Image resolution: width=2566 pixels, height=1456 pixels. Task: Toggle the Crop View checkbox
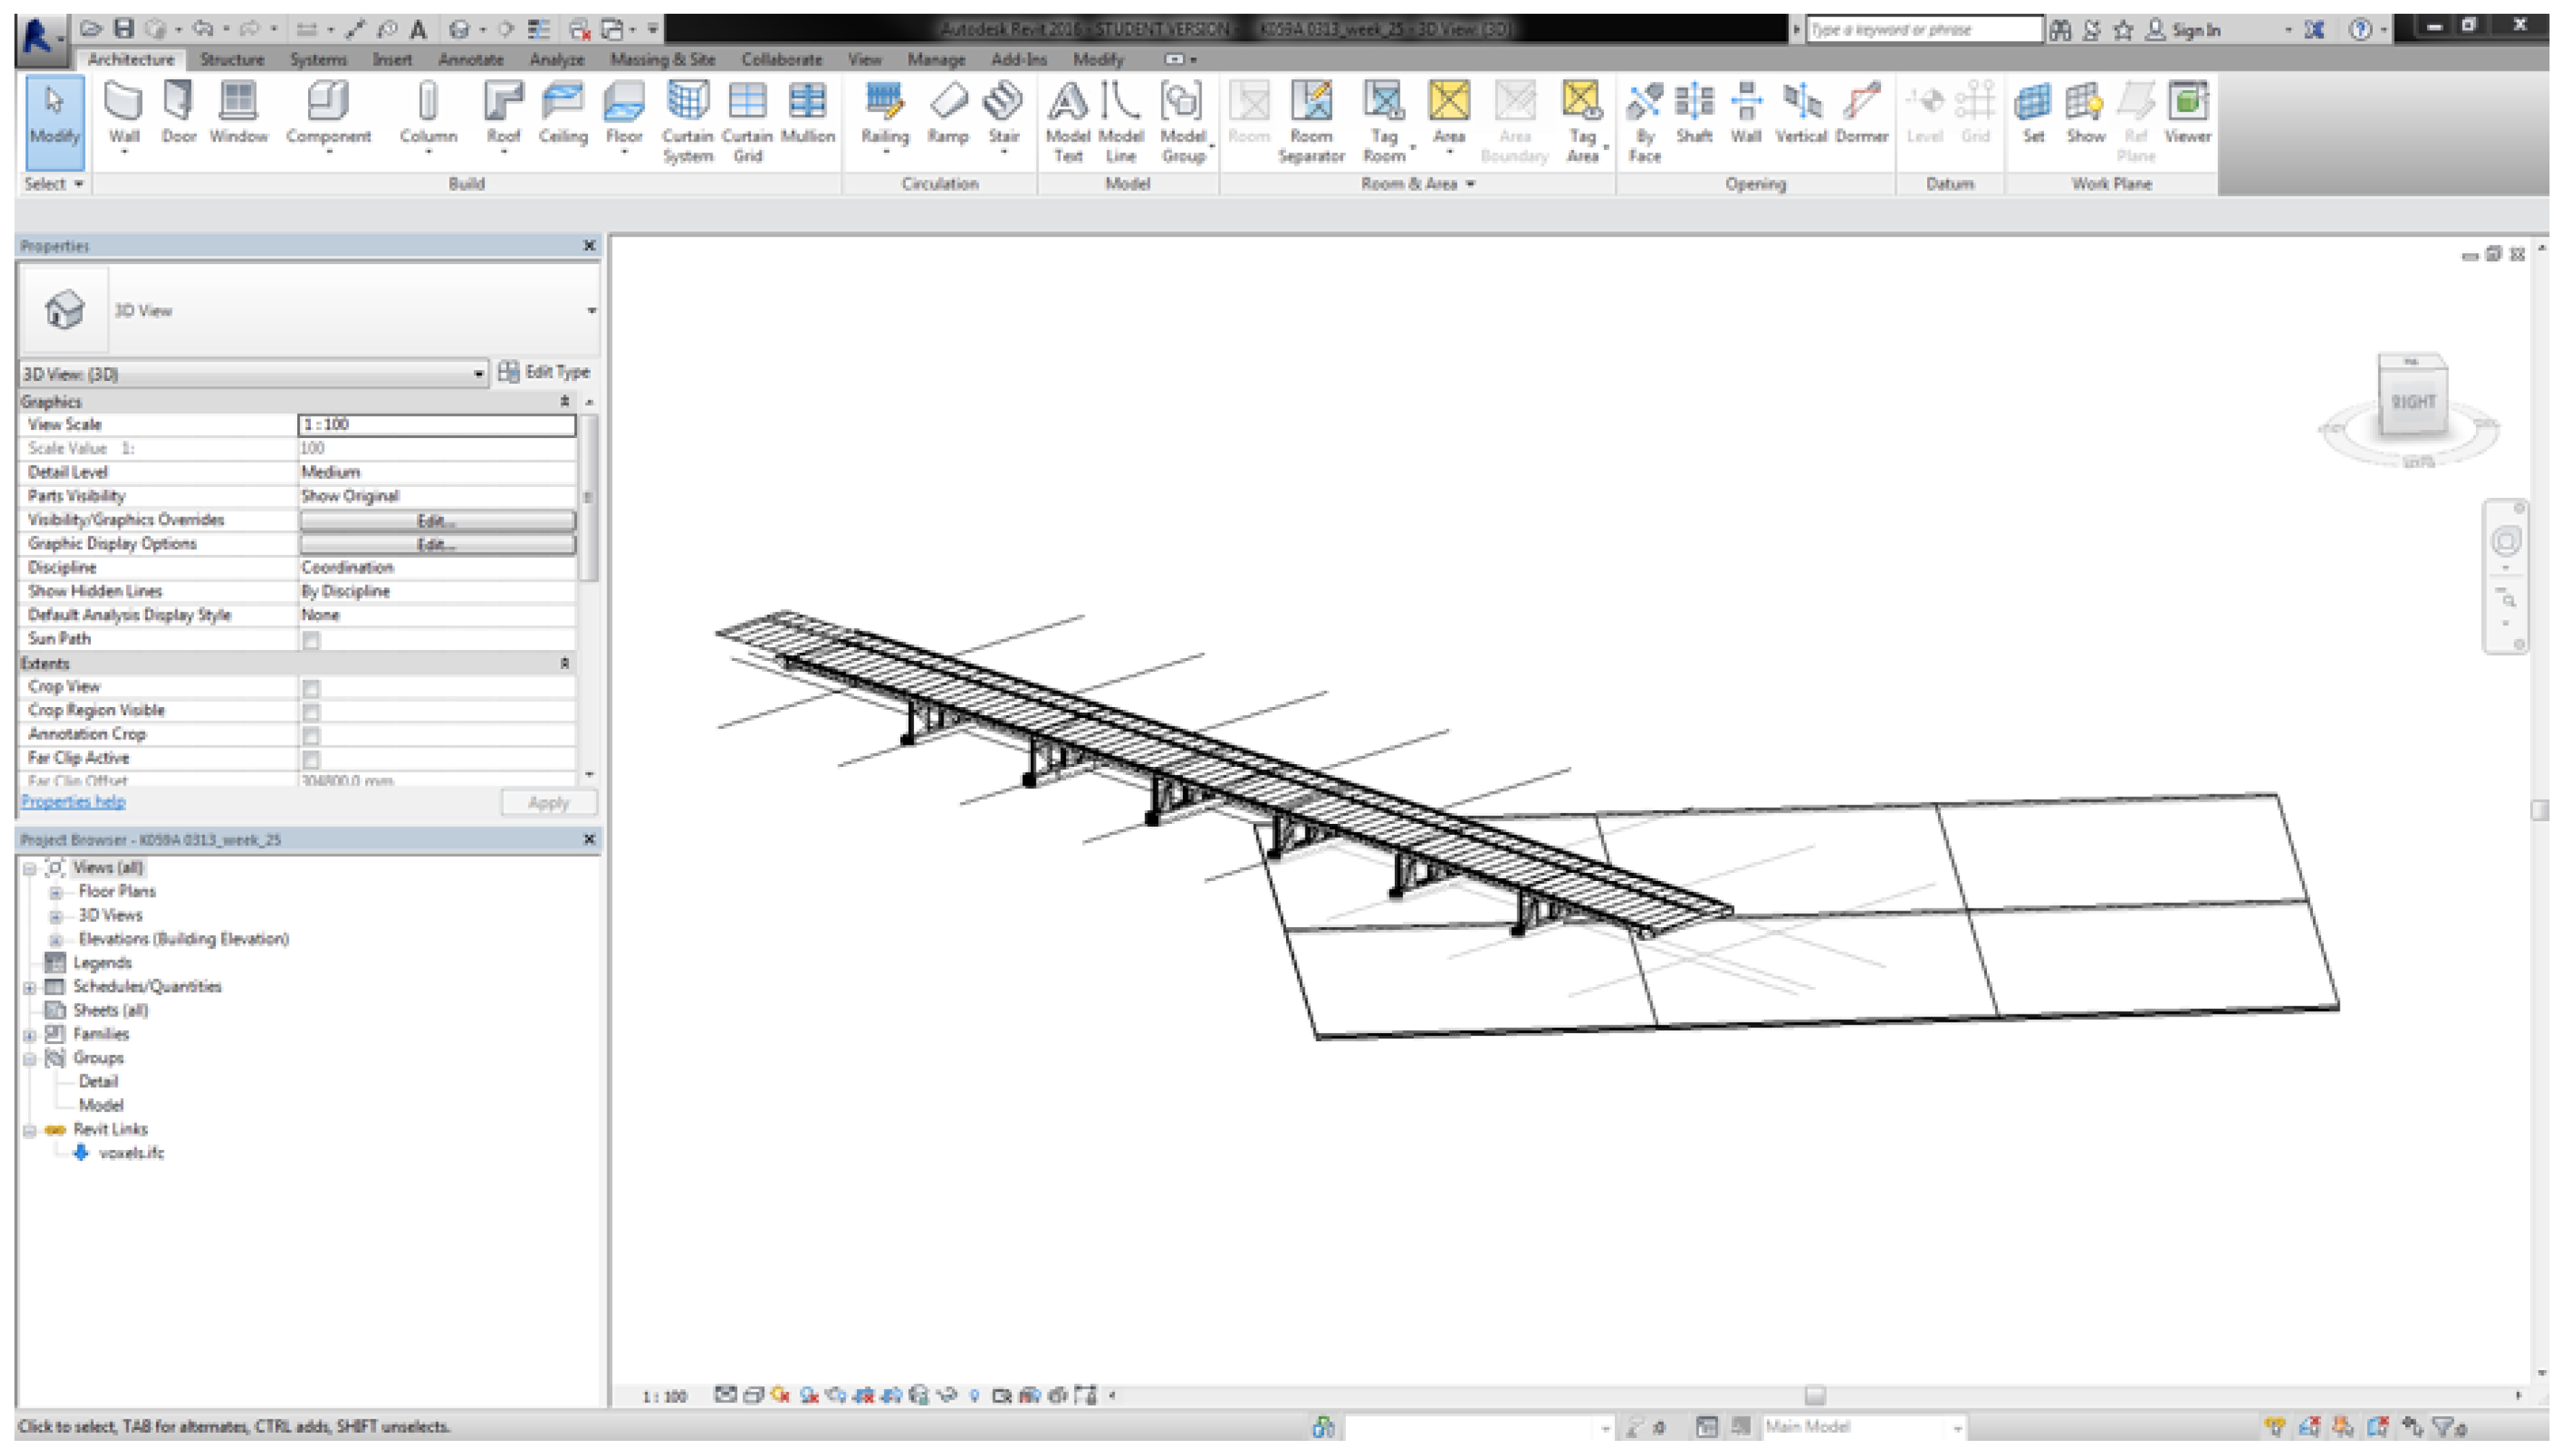click(x=312, y=688)
